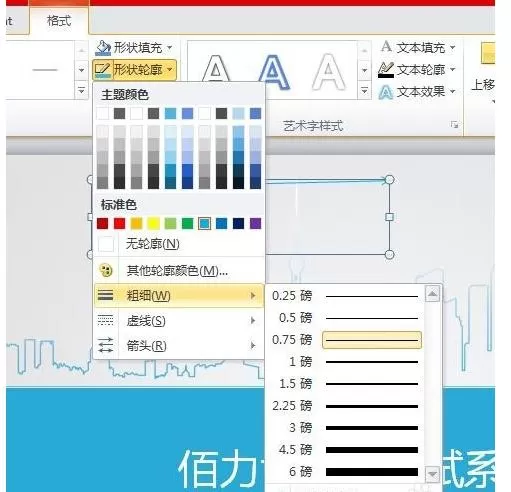Set line weight to 1.5 磅
The image size is (511, 492).
tap(345, 384)
